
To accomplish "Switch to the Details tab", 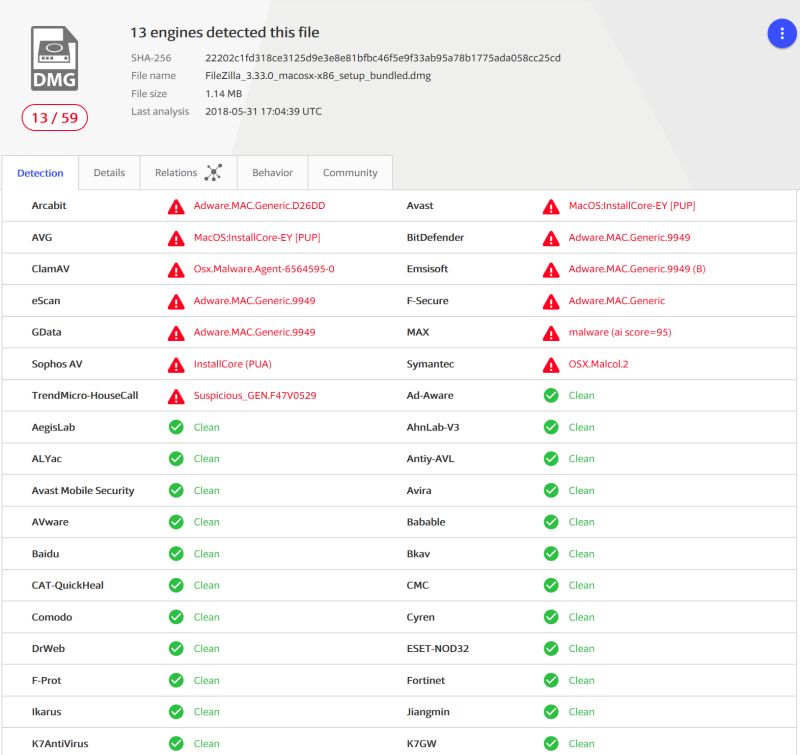I will coord(108,172).
